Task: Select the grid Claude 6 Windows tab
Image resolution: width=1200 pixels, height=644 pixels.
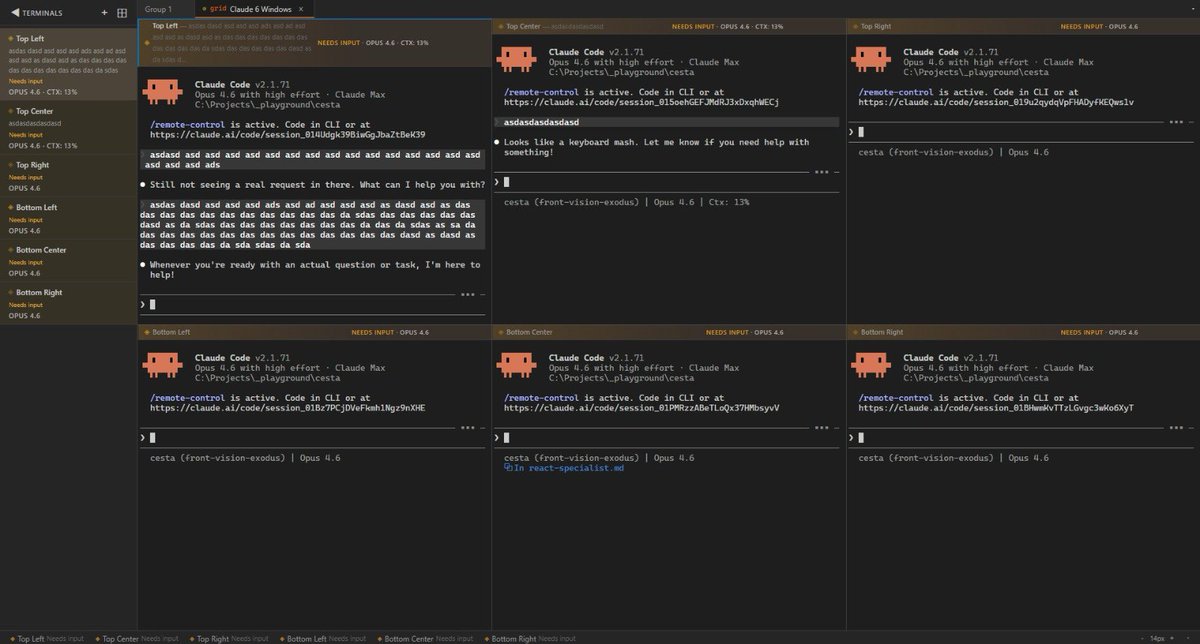Action: point(253,9)
